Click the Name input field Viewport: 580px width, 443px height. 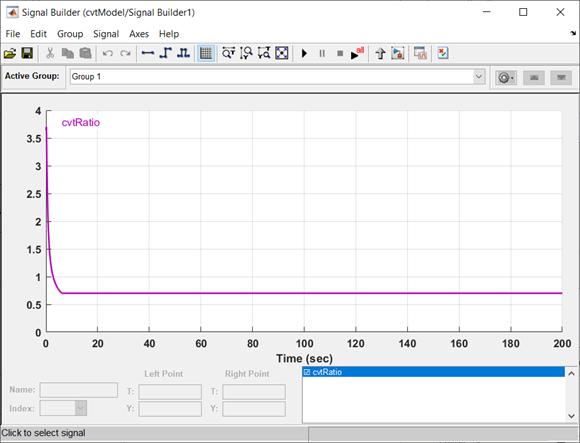[79, 390]
